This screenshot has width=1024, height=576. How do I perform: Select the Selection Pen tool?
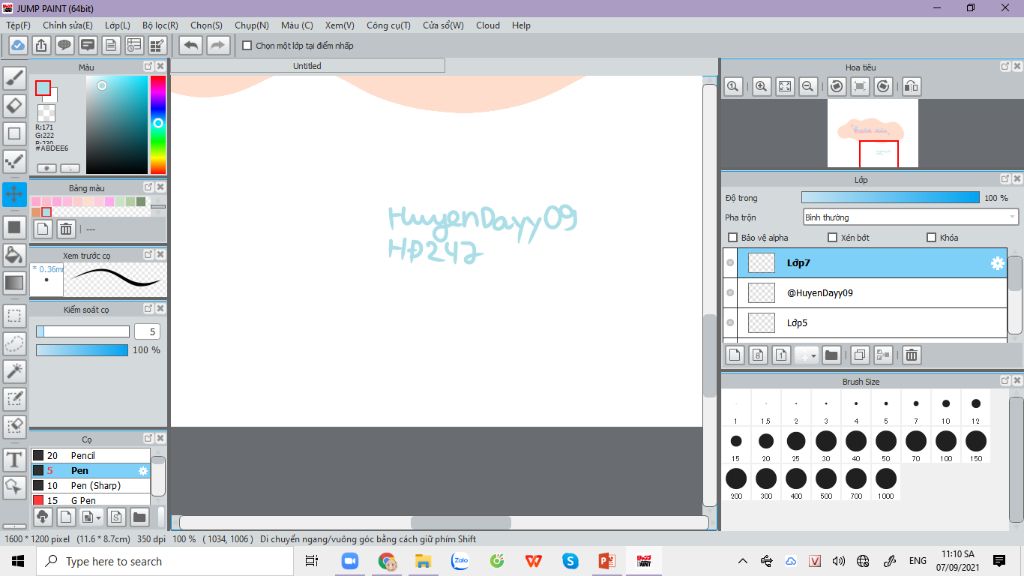pyautogui.click(x=14, y=398)
